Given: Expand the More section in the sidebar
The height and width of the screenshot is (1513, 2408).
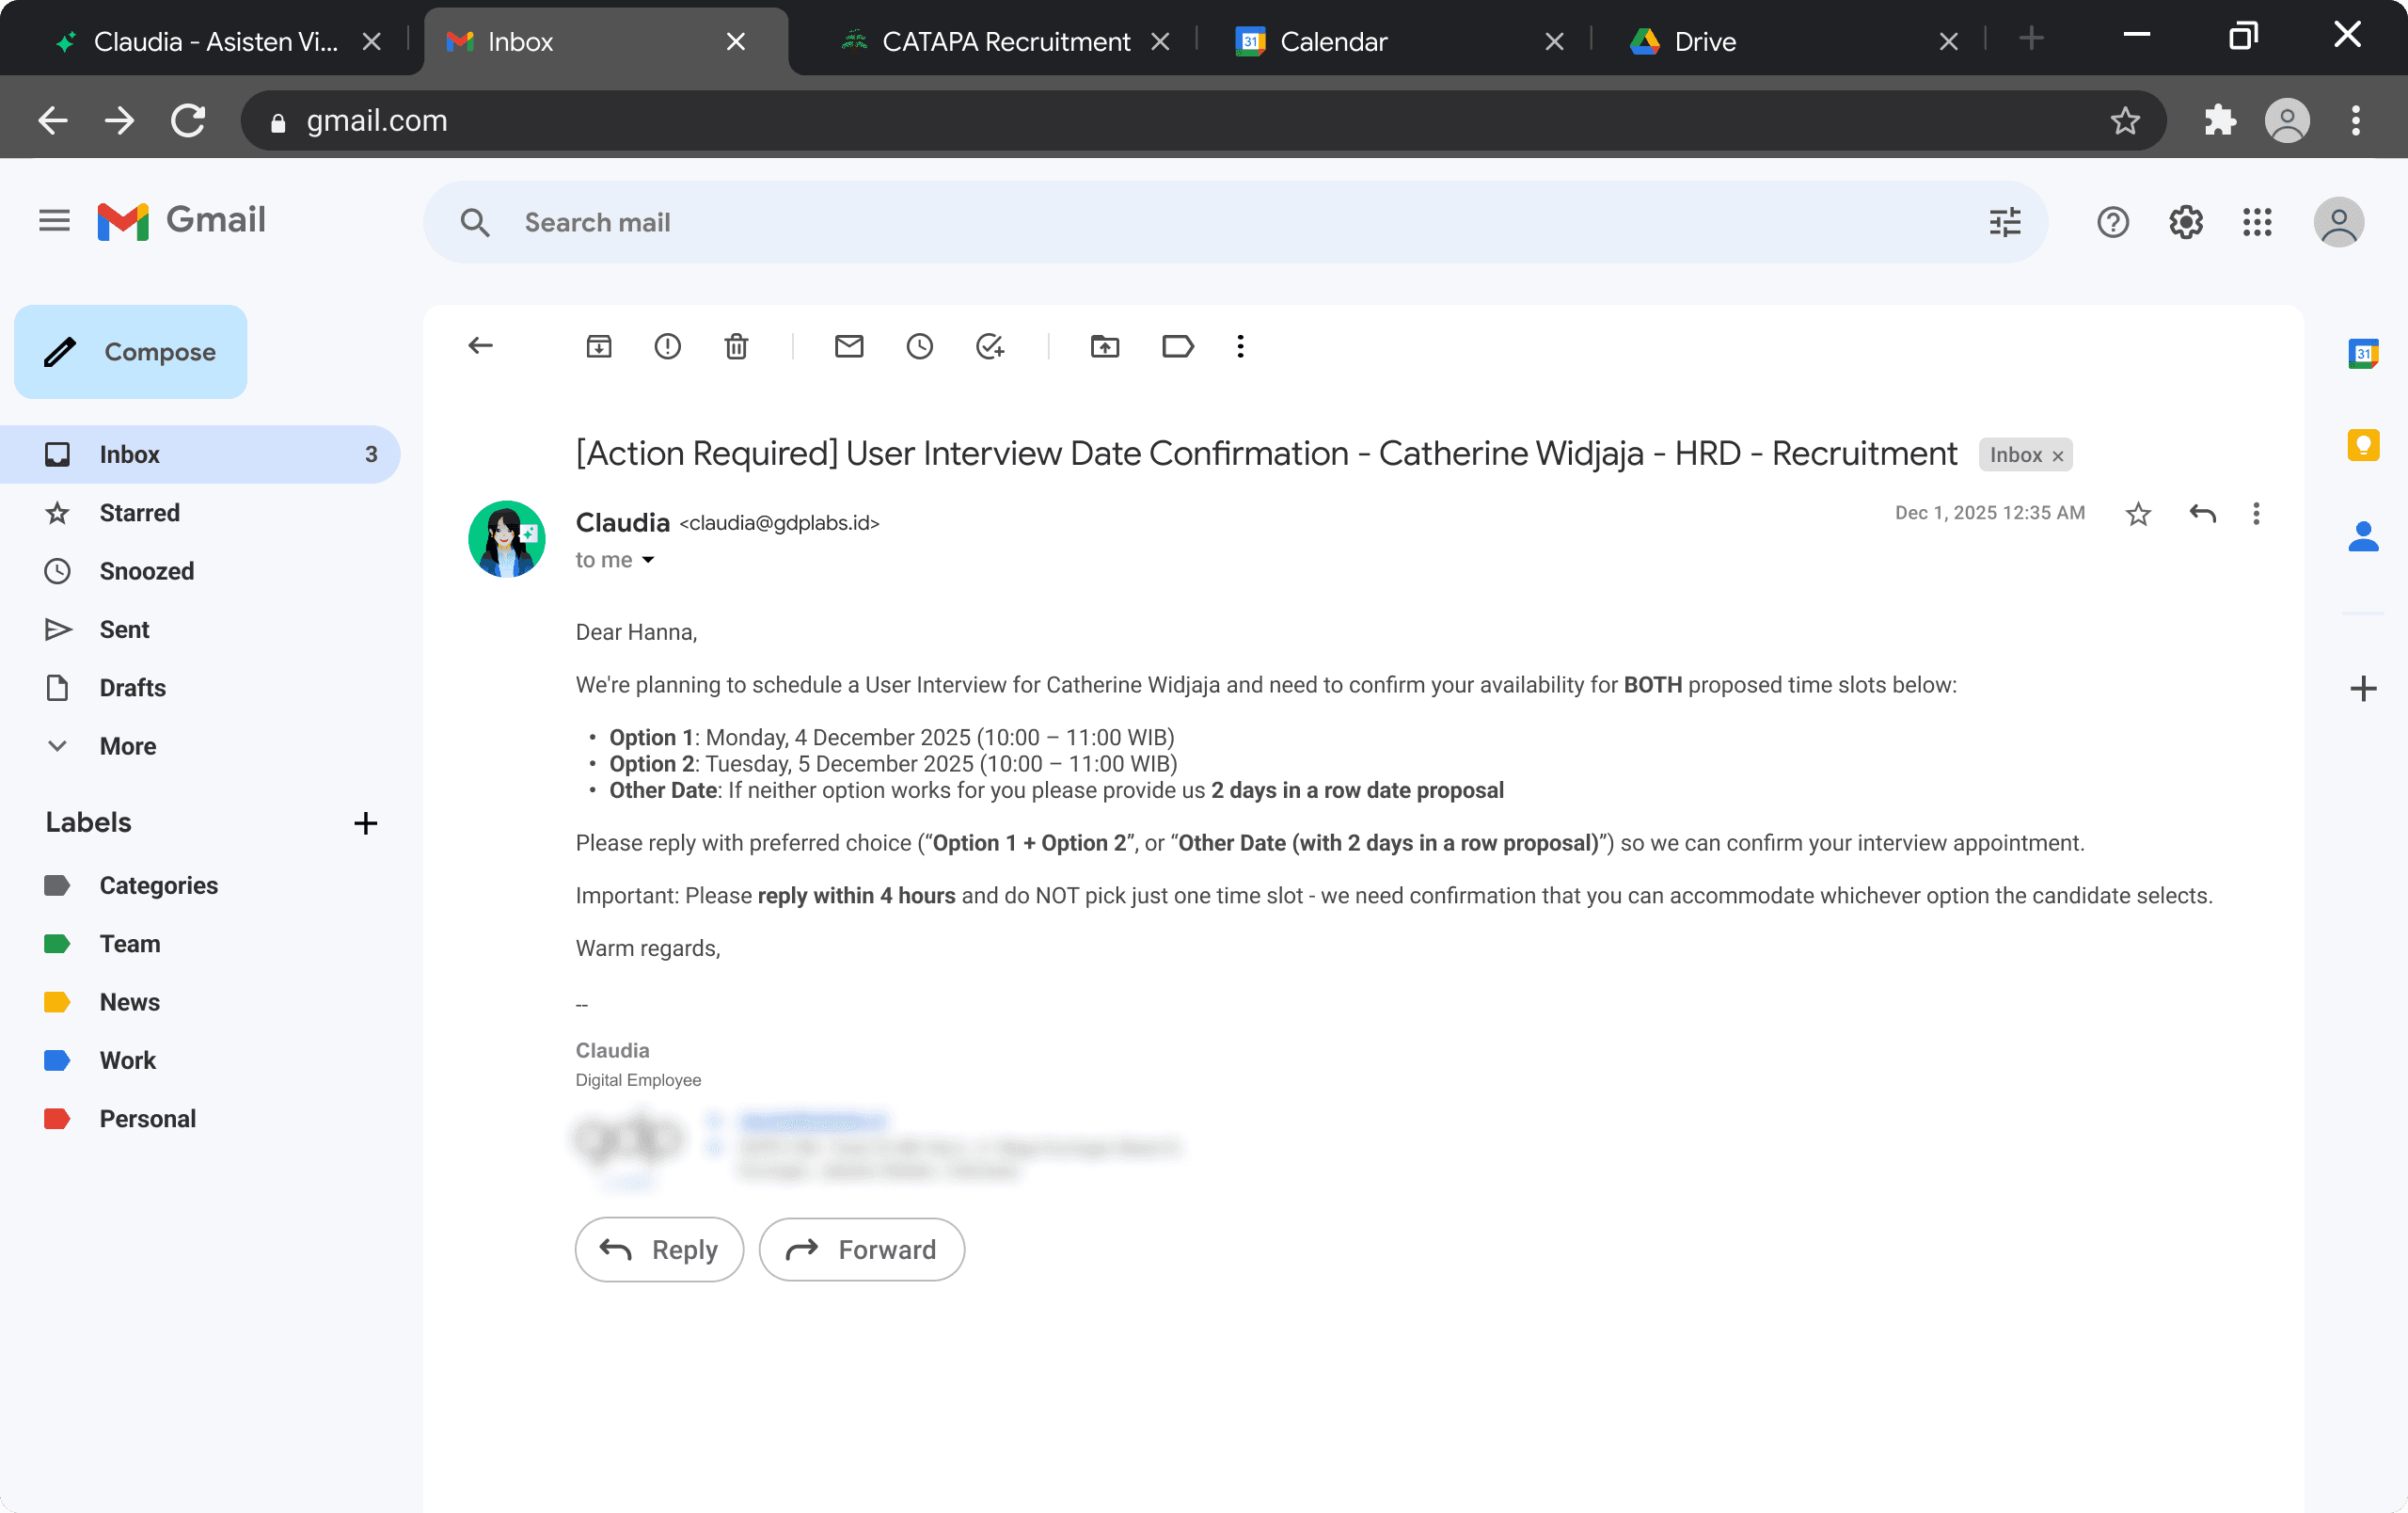Looking at the screenshot, I should pyautogui.click(x=127, y=746).
